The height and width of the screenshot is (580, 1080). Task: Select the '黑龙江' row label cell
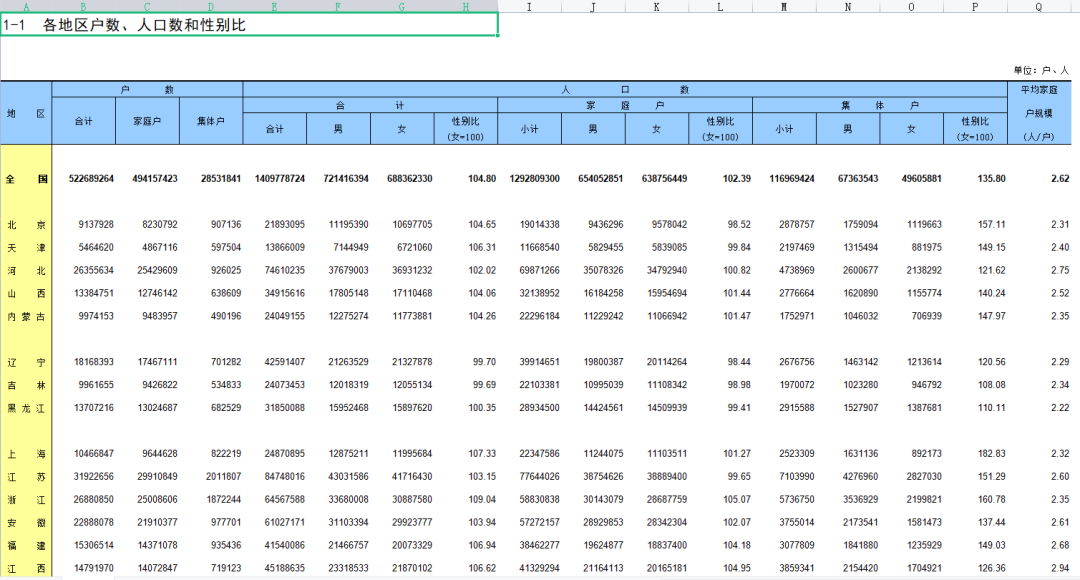coord(26,408)
